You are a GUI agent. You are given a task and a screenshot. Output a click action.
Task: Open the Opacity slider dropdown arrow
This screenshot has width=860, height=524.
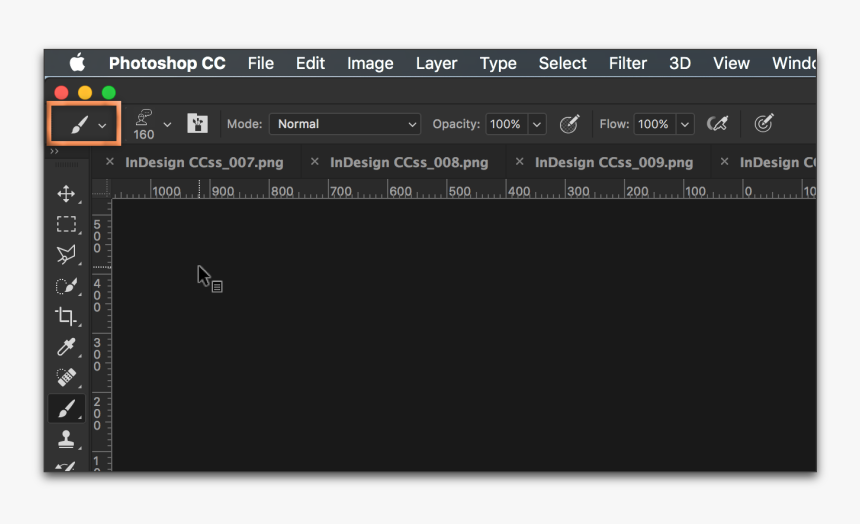(x=537, y=124)
